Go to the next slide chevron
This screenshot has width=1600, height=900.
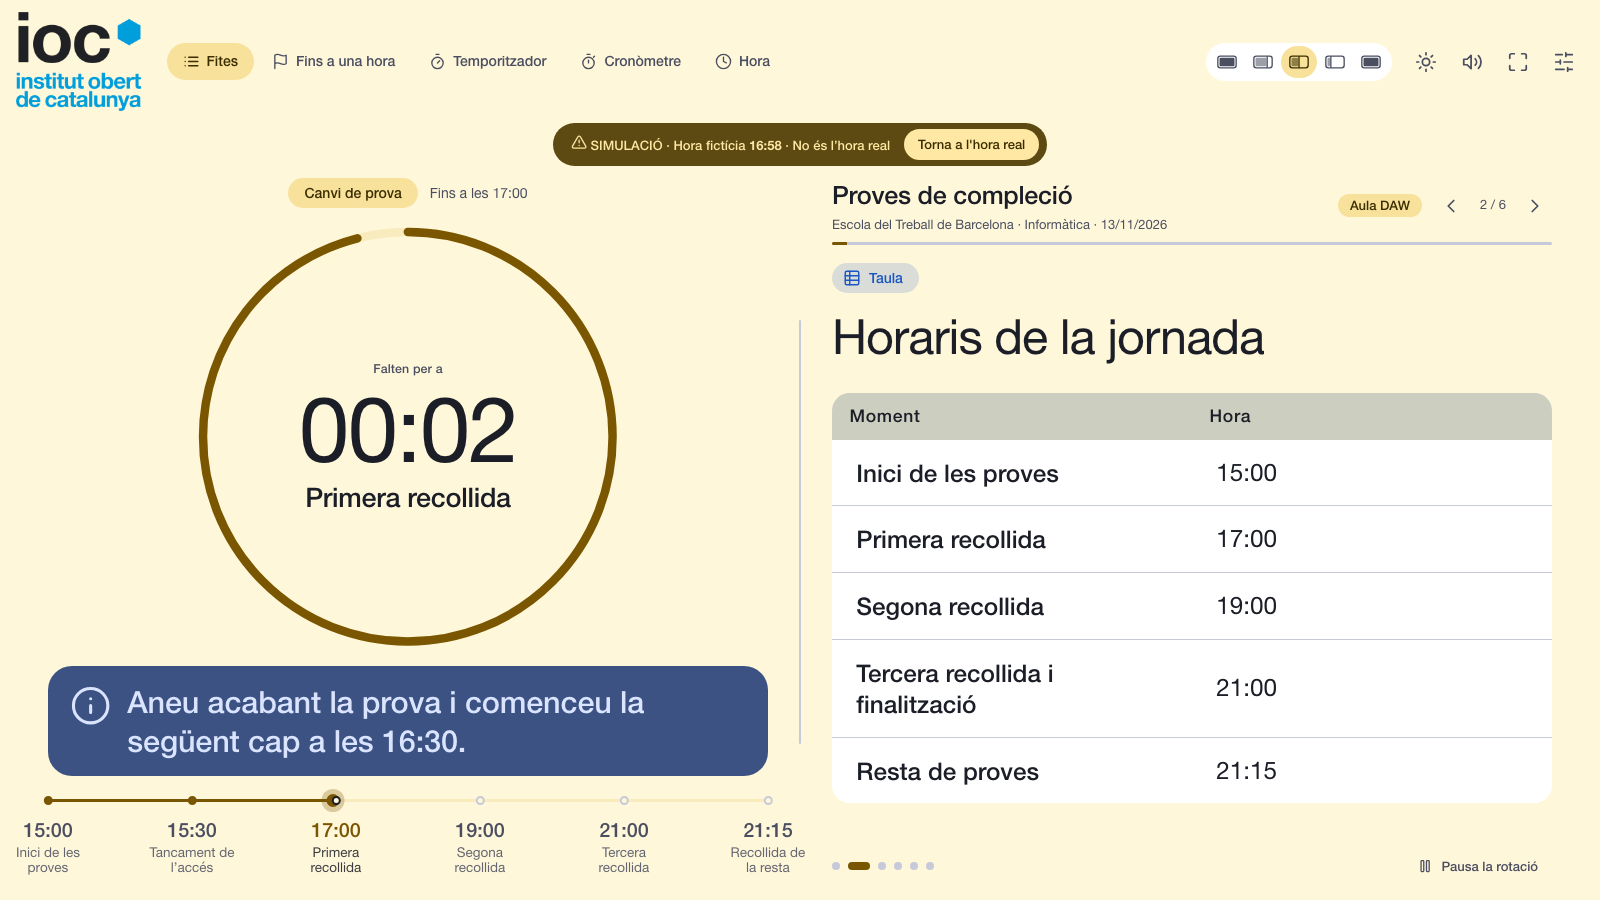tap(1535, 205)
